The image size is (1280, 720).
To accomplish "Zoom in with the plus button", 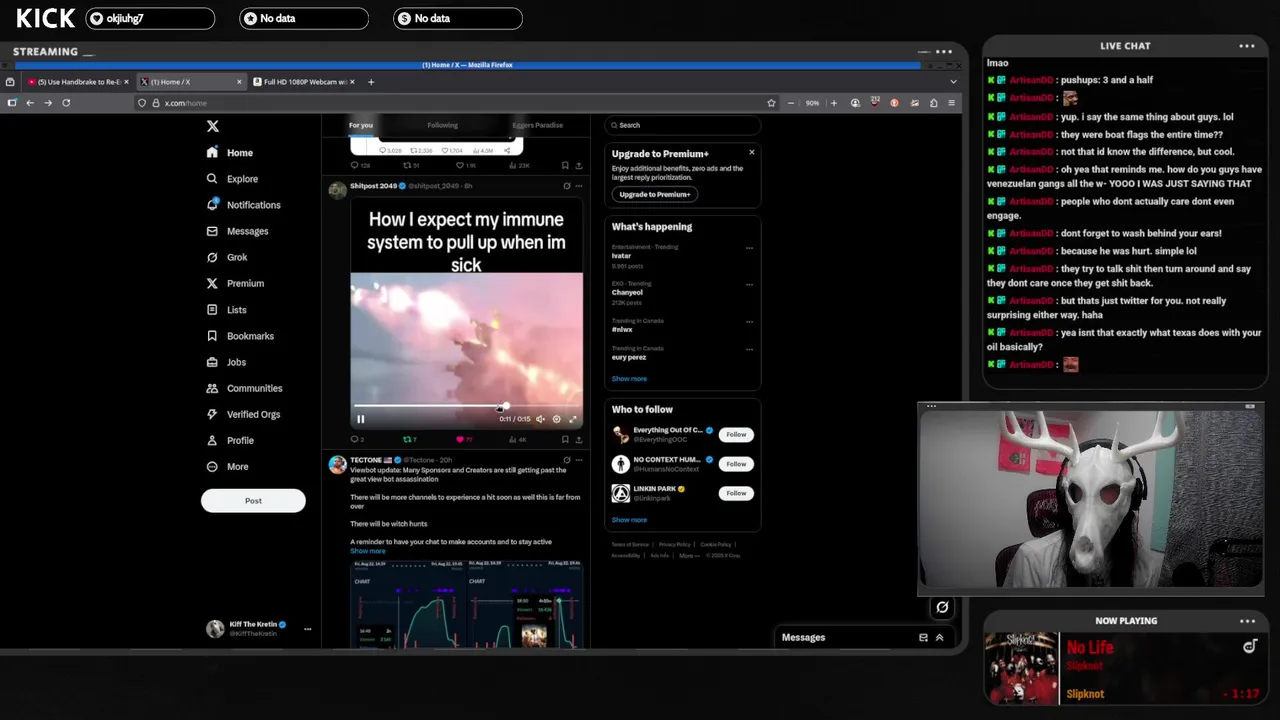I will [x=833, y=103].
